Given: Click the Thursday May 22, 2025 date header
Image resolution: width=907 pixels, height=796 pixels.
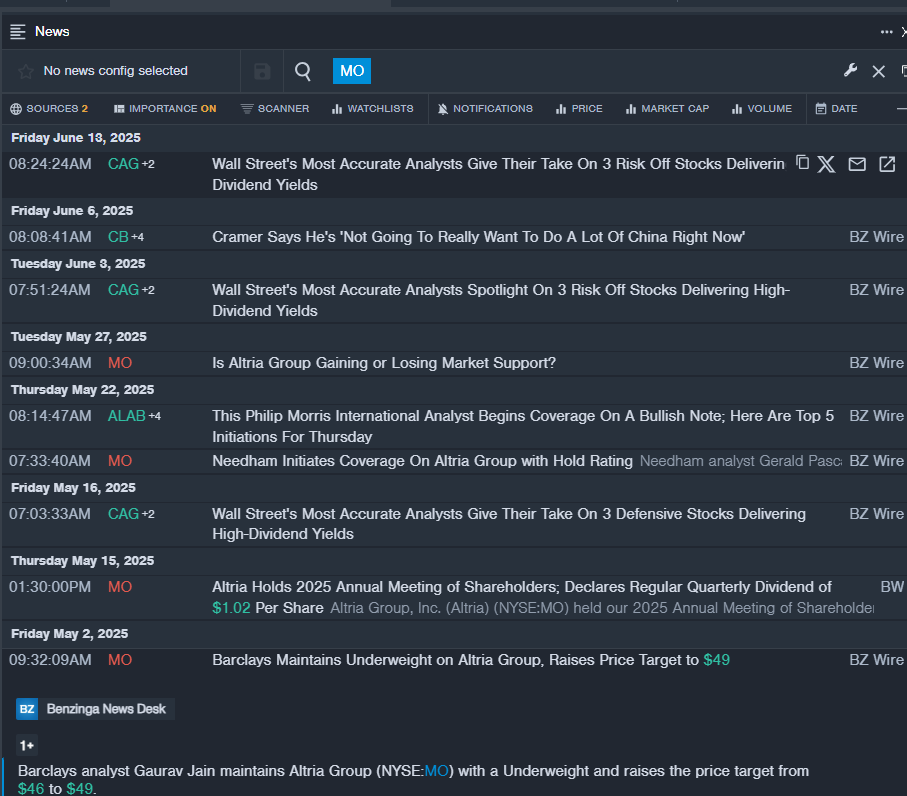Looking at the screenshot, I should click(x=83, y=390).
